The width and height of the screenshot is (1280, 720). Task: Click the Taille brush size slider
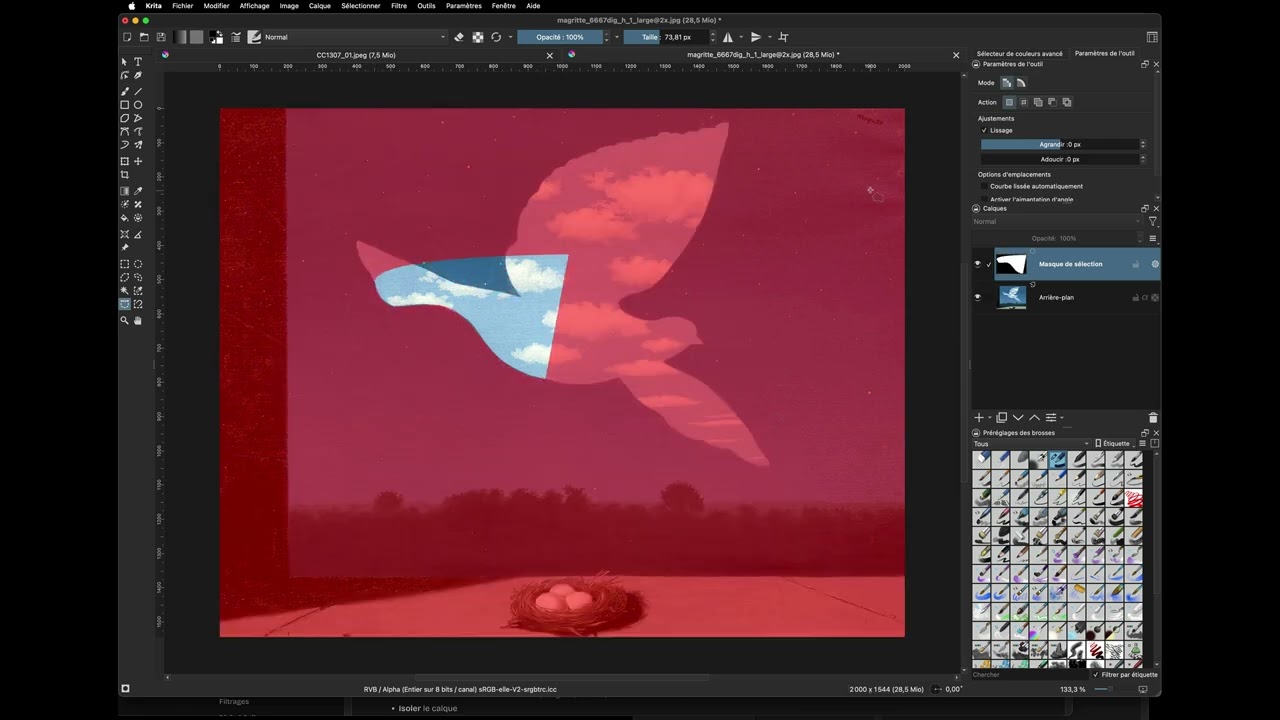pos(667,37)
